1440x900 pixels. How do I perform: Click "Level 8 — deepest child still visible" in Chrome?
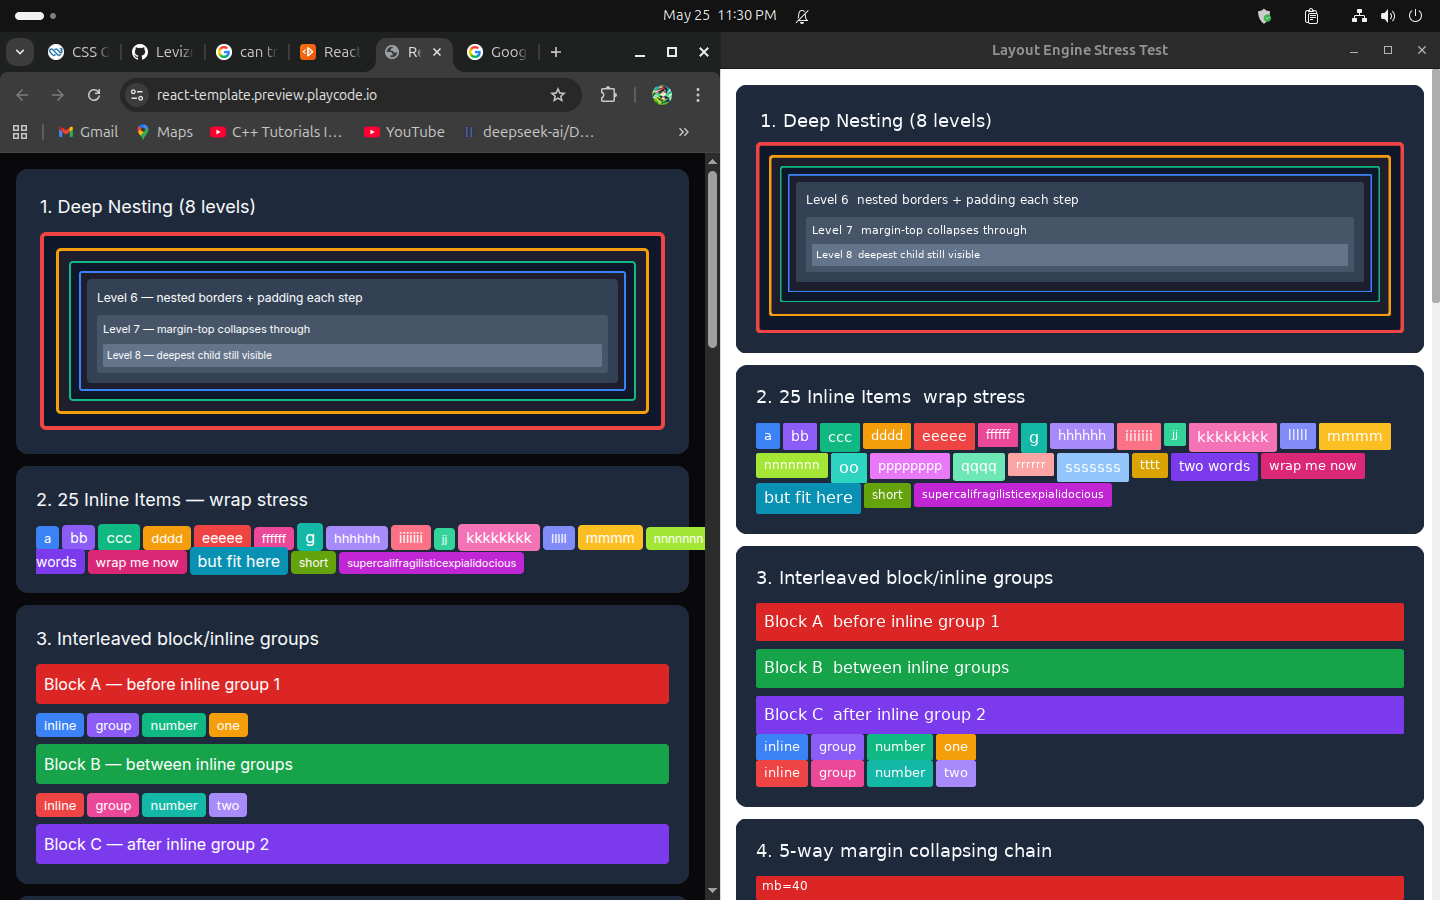(352, 355)
